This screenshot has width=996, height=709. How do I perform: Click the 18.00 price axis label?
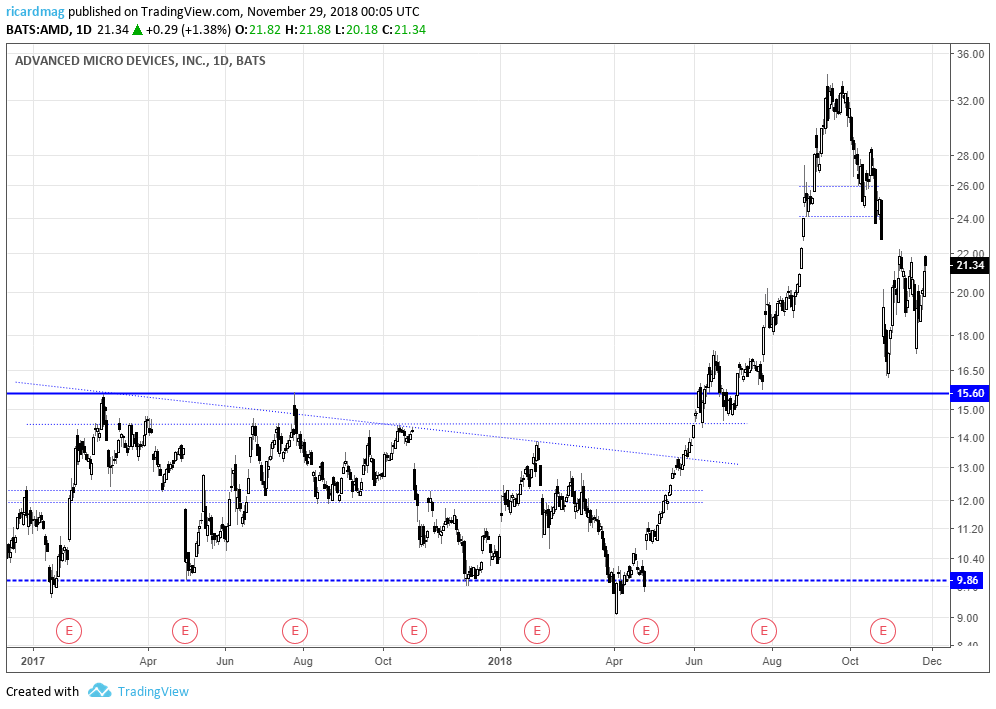(x=971, y=336)
